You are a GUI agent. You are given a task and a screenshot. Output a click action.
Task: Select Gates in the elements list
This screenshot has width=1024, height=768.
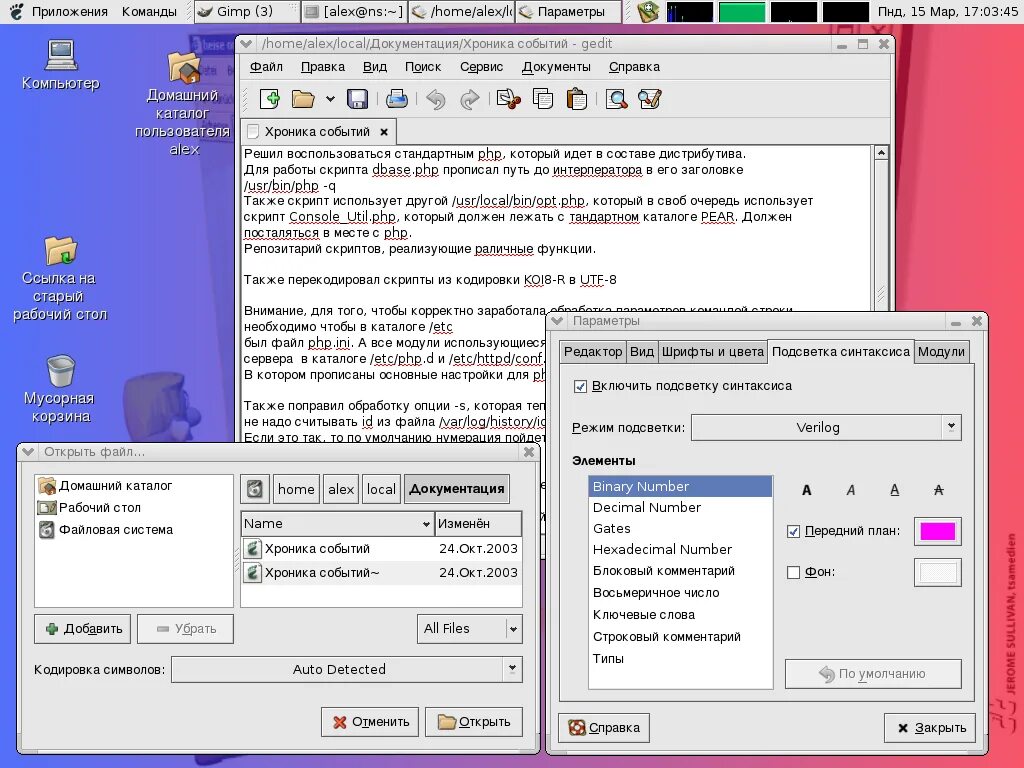(680, 528)
